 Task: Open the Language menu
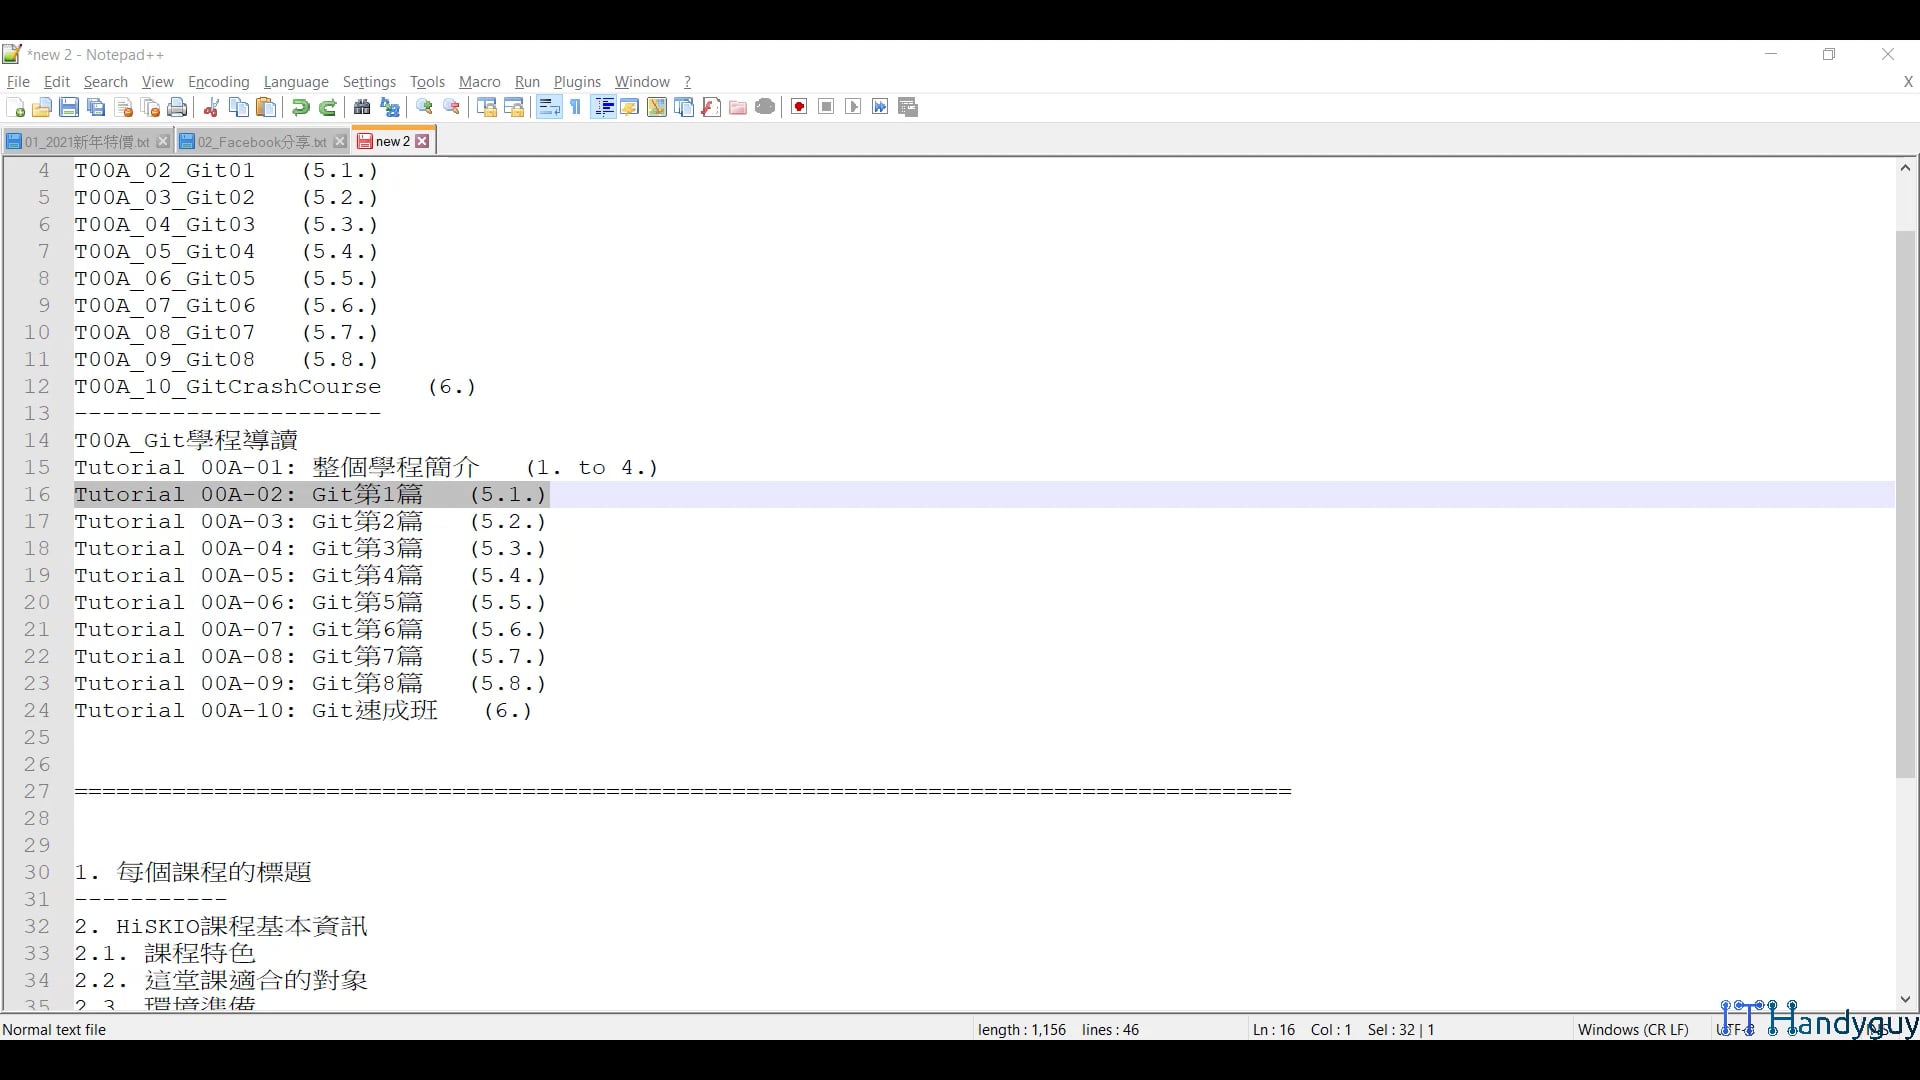[296, 82]
